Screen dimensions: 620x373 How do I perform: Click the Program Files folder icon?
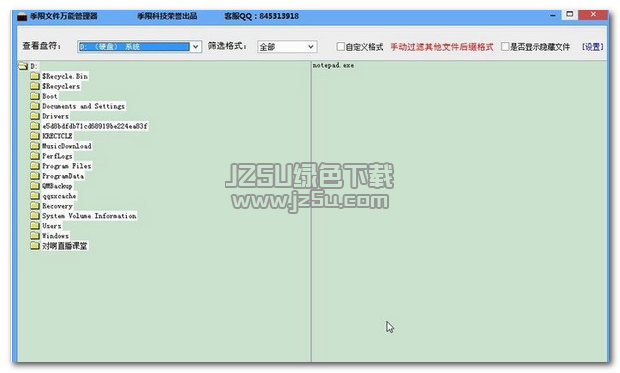click(x=35, y=166)
